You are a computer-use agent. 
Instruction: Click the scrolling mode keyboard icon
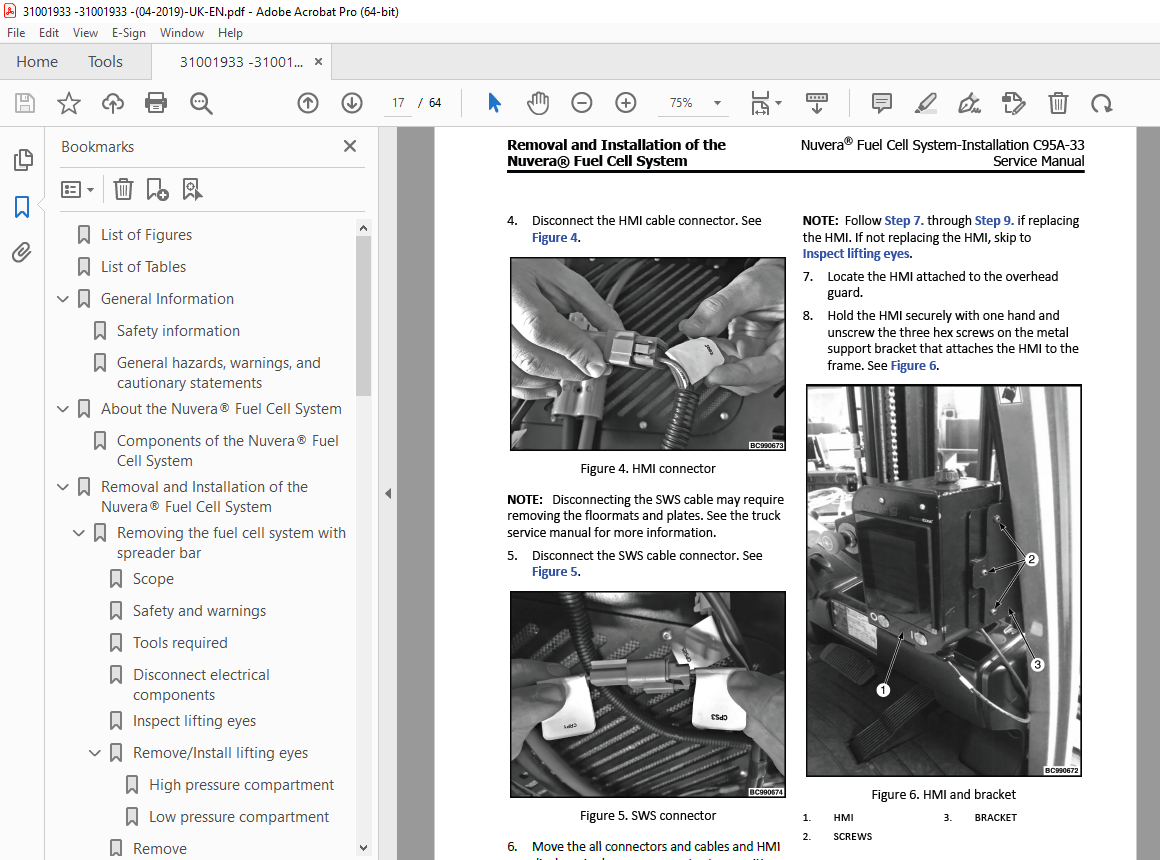tap(817, 103)
